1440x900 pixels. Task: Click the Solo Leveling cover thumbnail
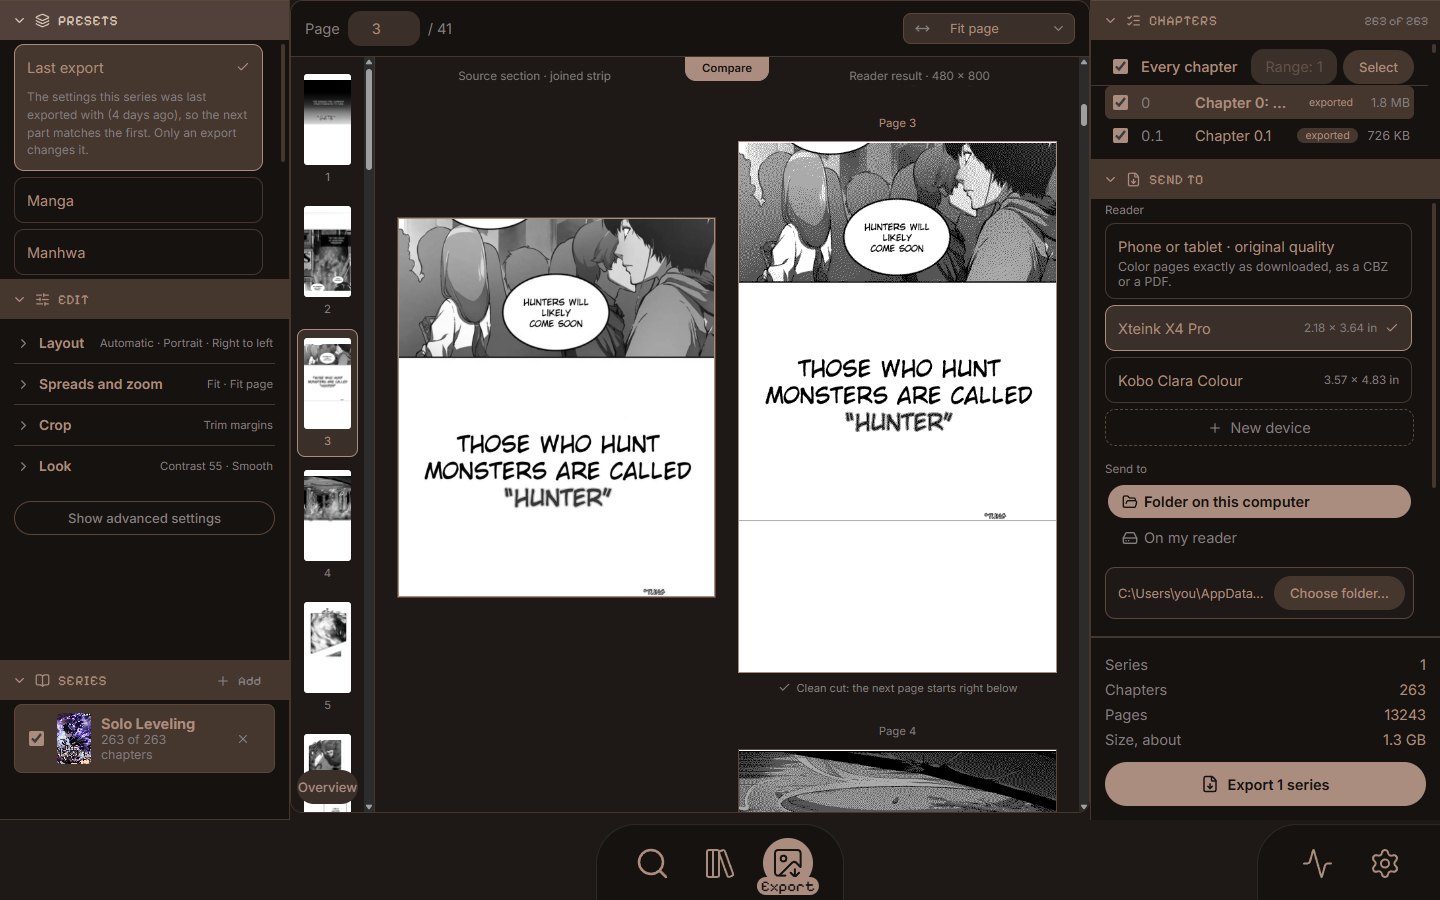(74, 739)
